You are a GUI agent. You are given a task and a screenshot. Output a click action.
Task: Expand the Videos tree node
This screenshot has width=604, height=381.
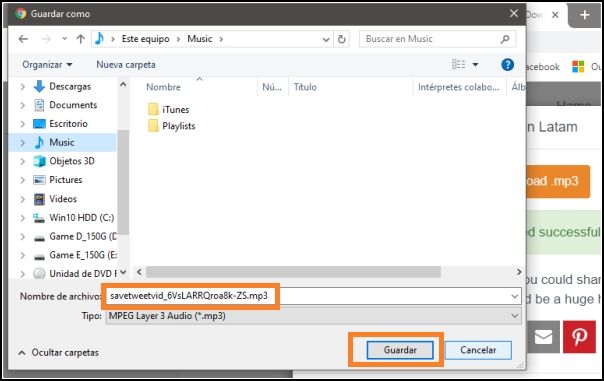pyautogui.click(x=22, y=199)
